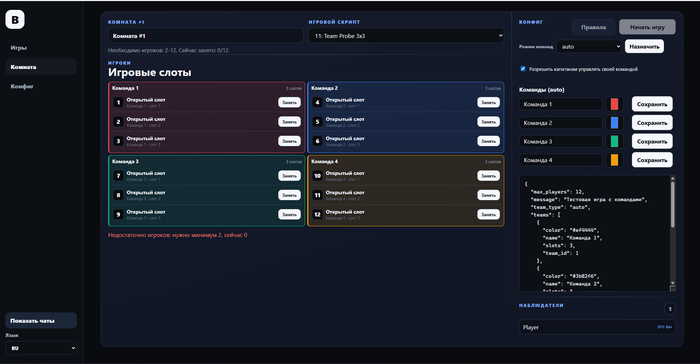Open the Конфиг sidebar item
Viewport: 700px width, 364px height.
coord(41,86)
